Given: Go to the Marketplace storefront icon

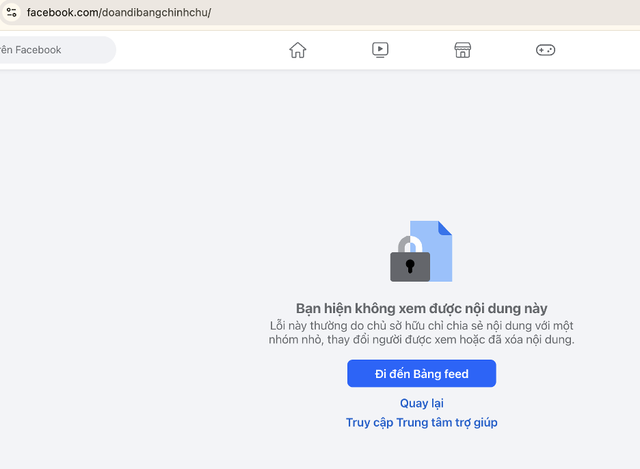Looking at the screenshot, I should coord(462,50).
